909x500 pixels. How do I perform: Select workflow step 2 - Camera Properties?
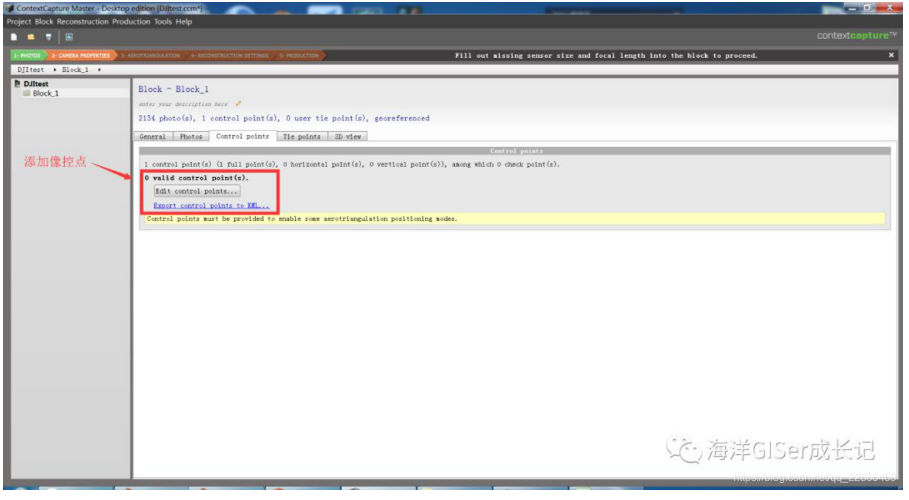click(80, 55)
